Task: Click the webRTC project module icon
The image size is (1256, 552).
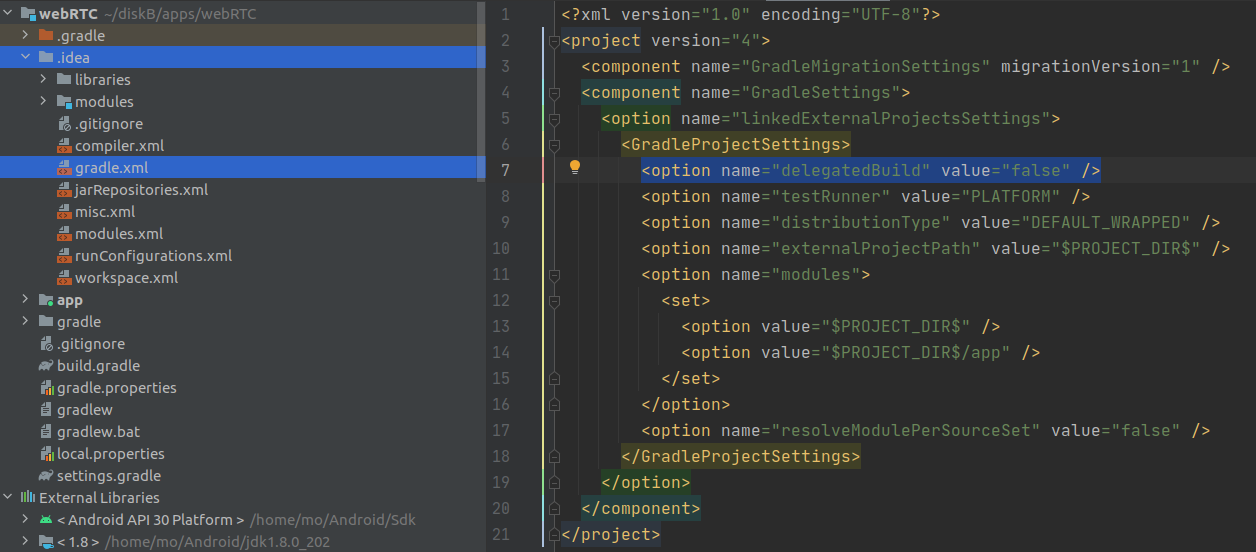Action: tap(27, 14)
